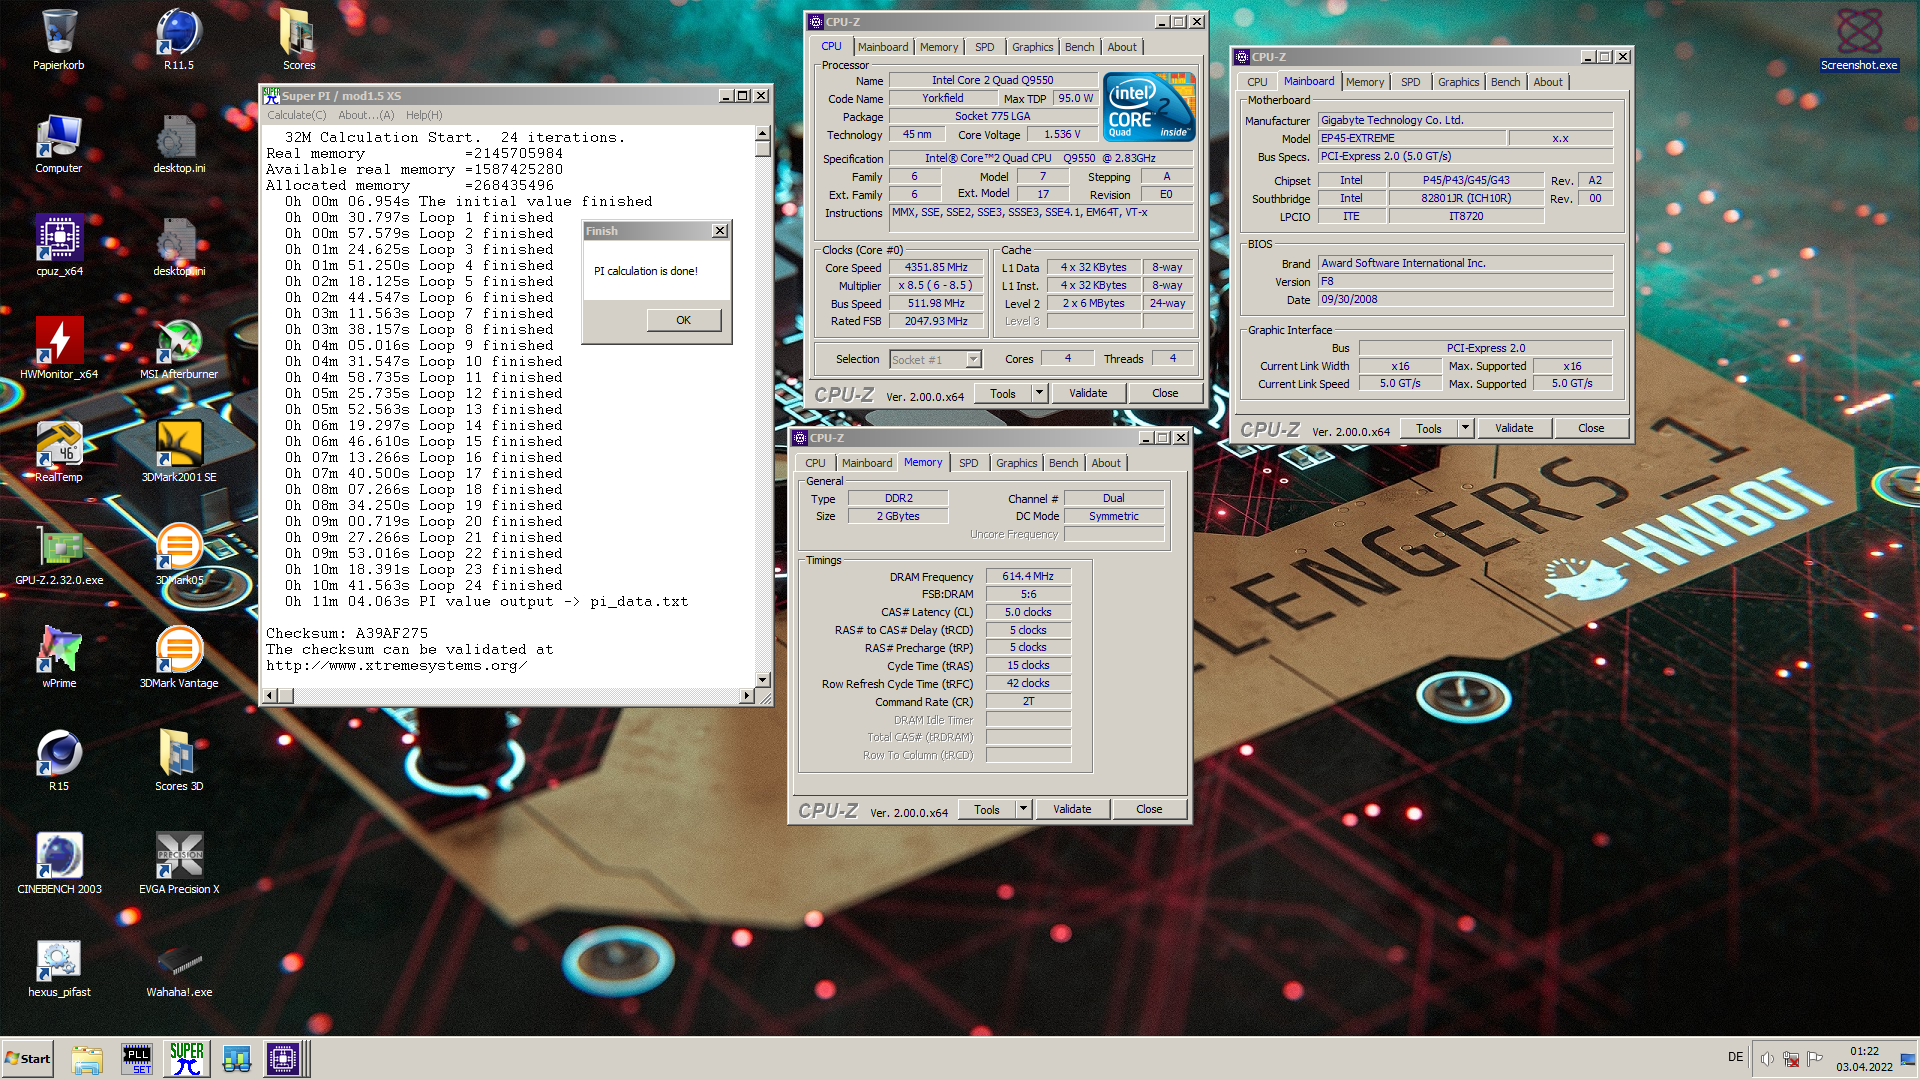Expand Tools dropdown arrow in Mainboard CPU-Z window
1920x1080 pixels.
(x=1465, y=428)
